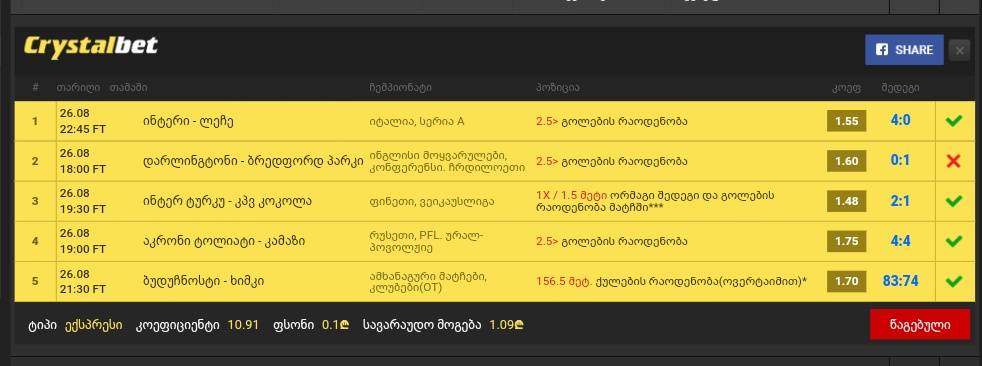Click date 26.08 18:00 FT
The height and width of the screenshot is (366, 982).
pyautogui.click(x=83, y=162)
